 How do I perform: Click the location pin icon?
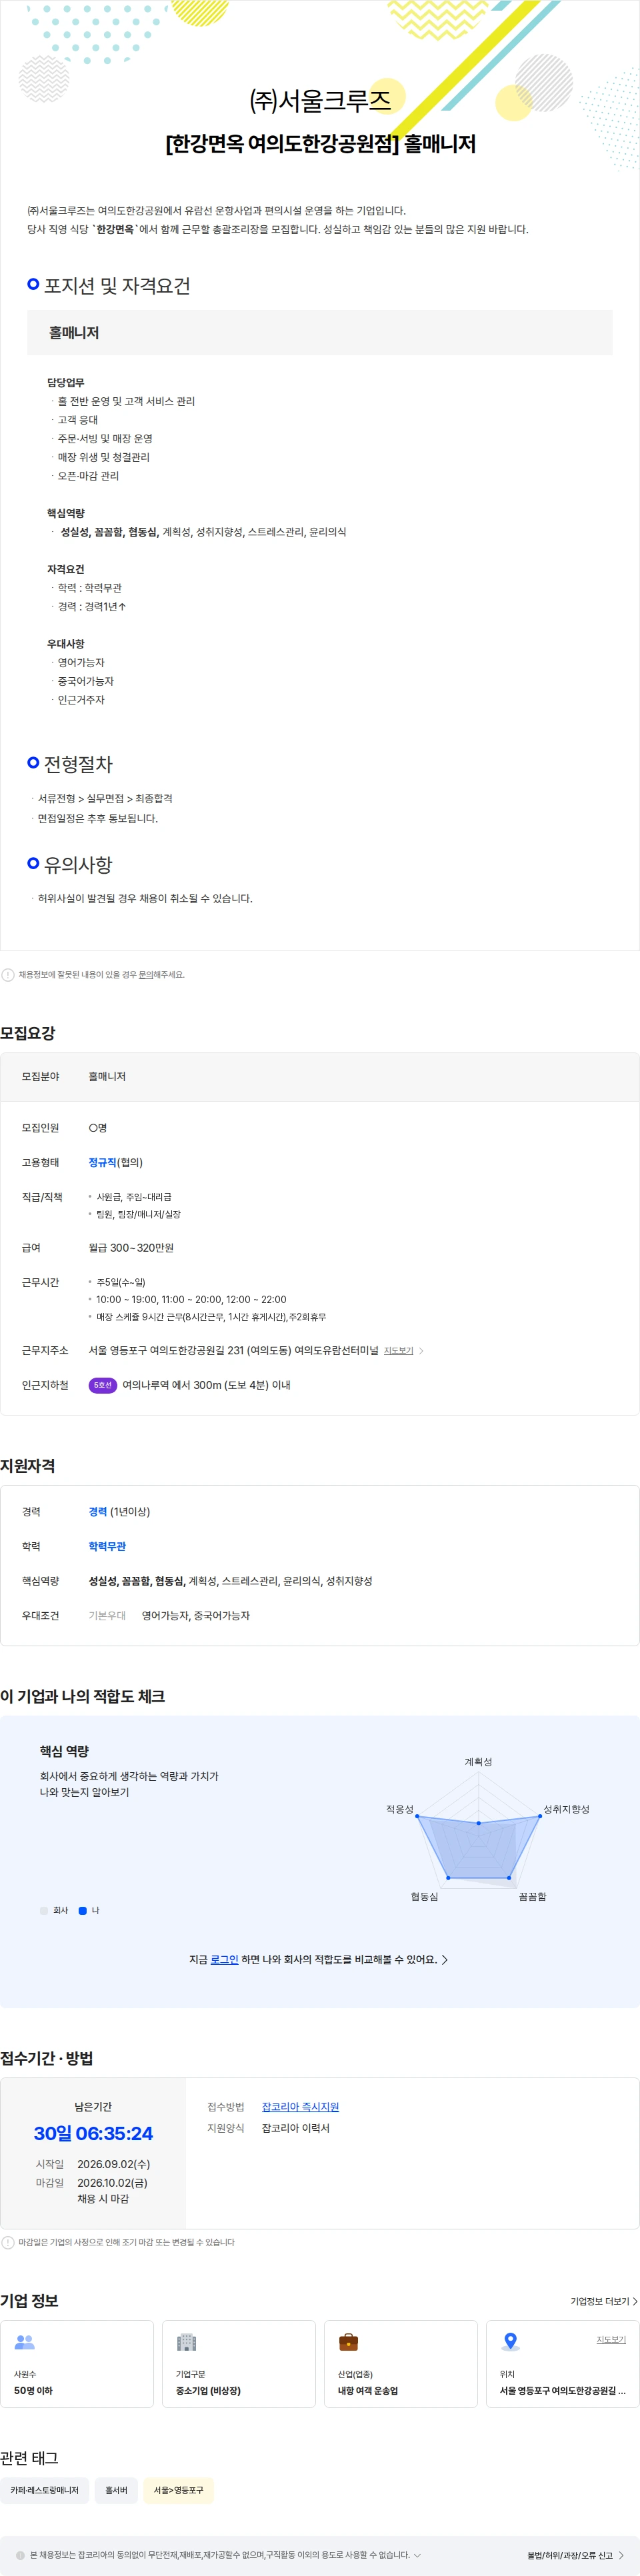point(510,2342)
